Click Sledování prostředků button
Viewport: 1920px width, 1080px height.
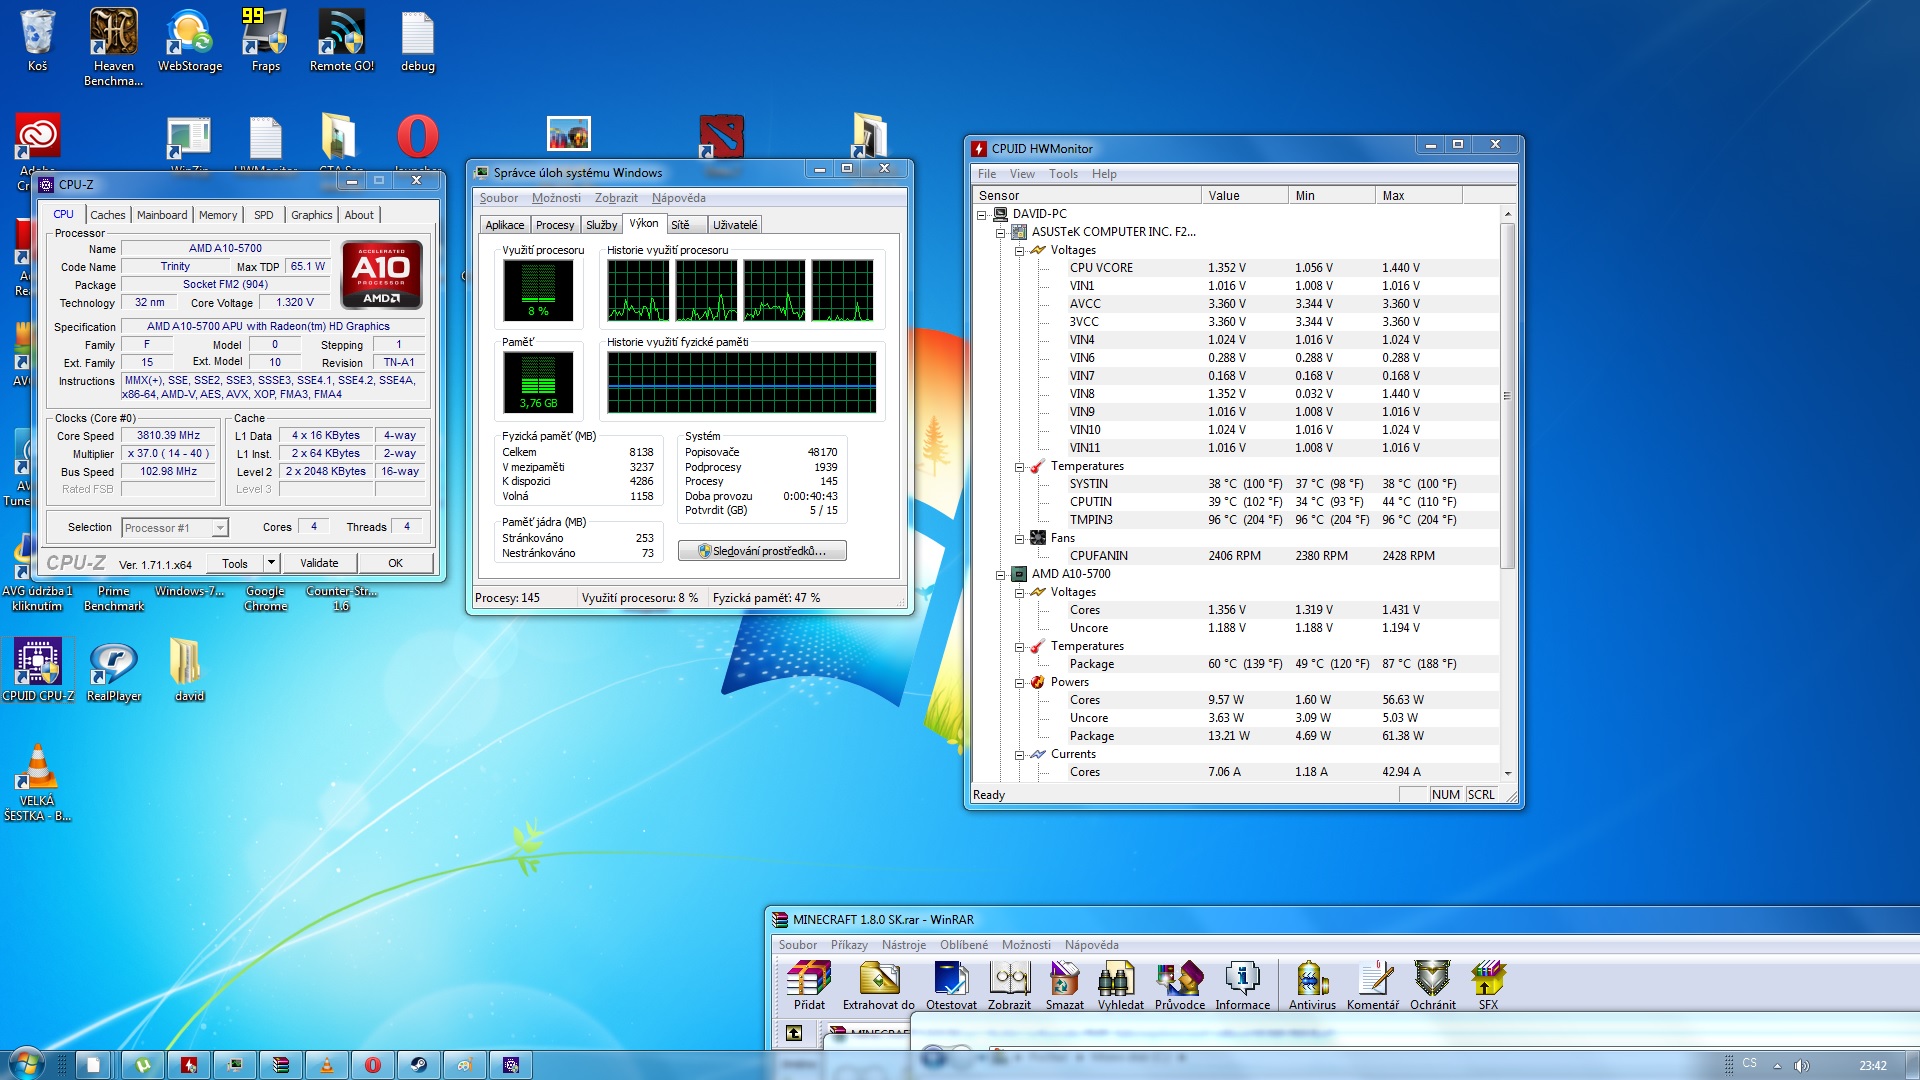(x=762, y=551)
